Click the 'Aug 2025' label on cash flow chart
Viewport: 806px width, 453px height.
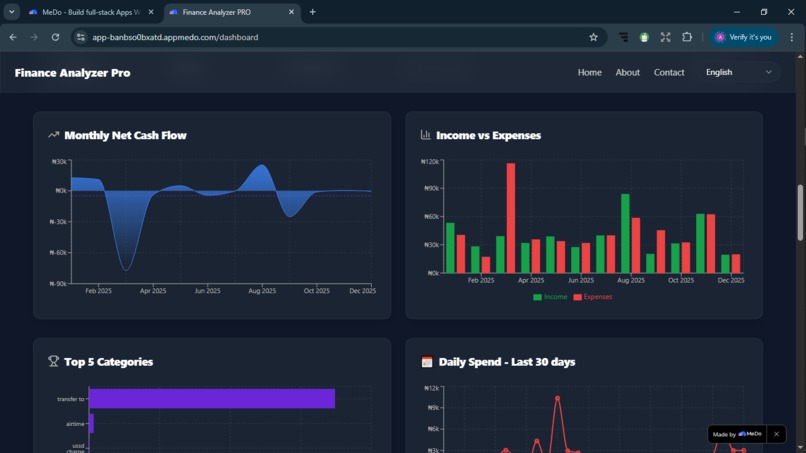tap(262, 291)
